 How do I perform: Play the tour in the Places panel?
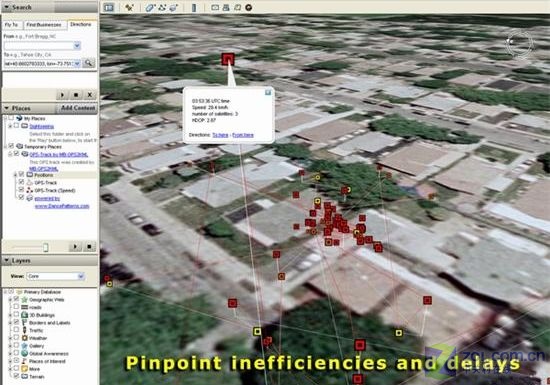click(x=75, y=247)
